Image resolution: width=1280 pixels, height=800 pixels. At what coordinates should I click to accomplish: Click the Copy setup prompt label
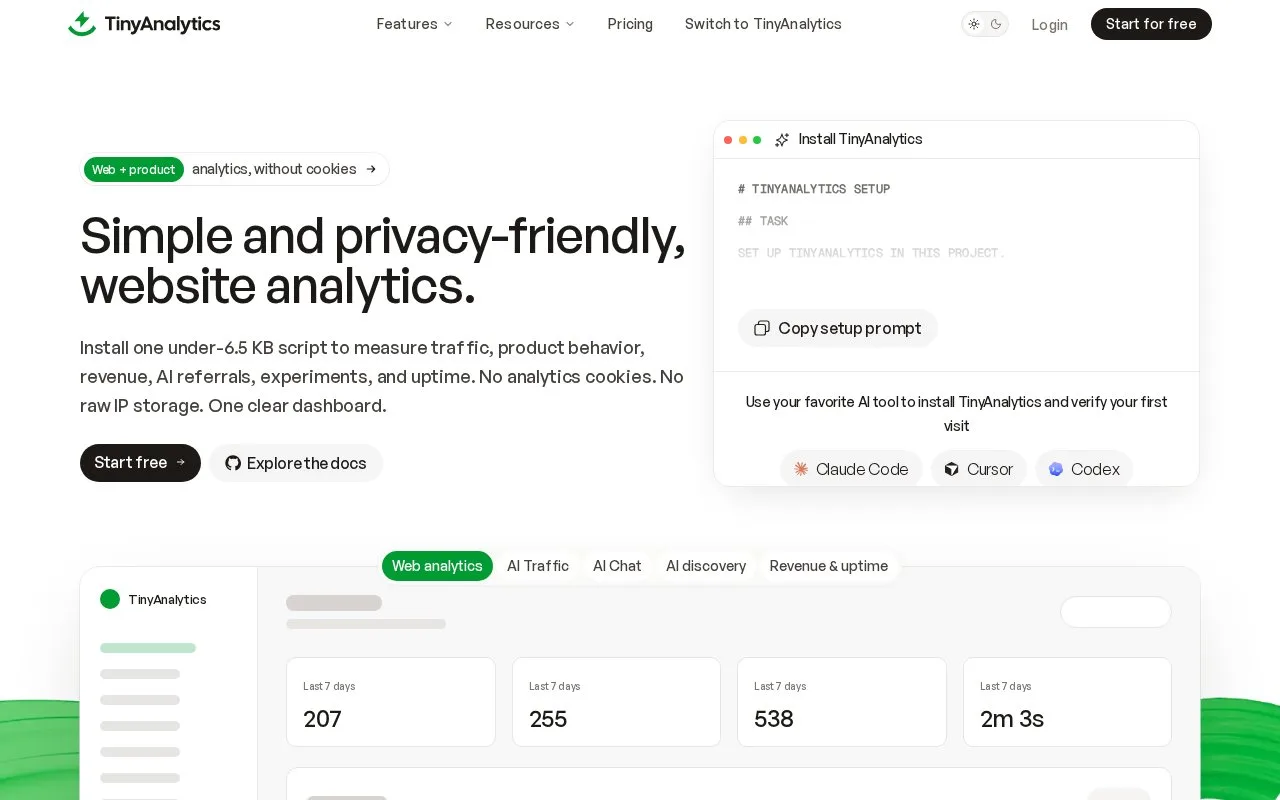click(x=850, y=328)
